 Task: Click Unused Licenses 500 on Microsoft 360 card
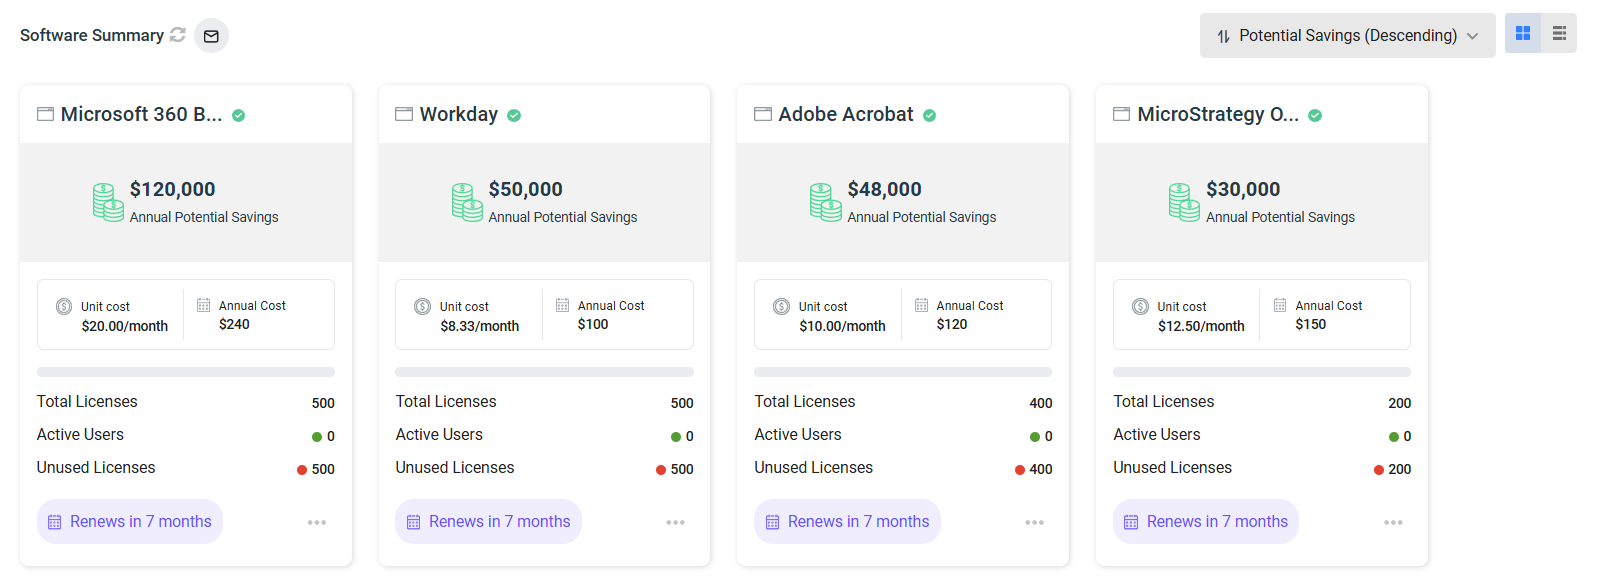point(186,468)
